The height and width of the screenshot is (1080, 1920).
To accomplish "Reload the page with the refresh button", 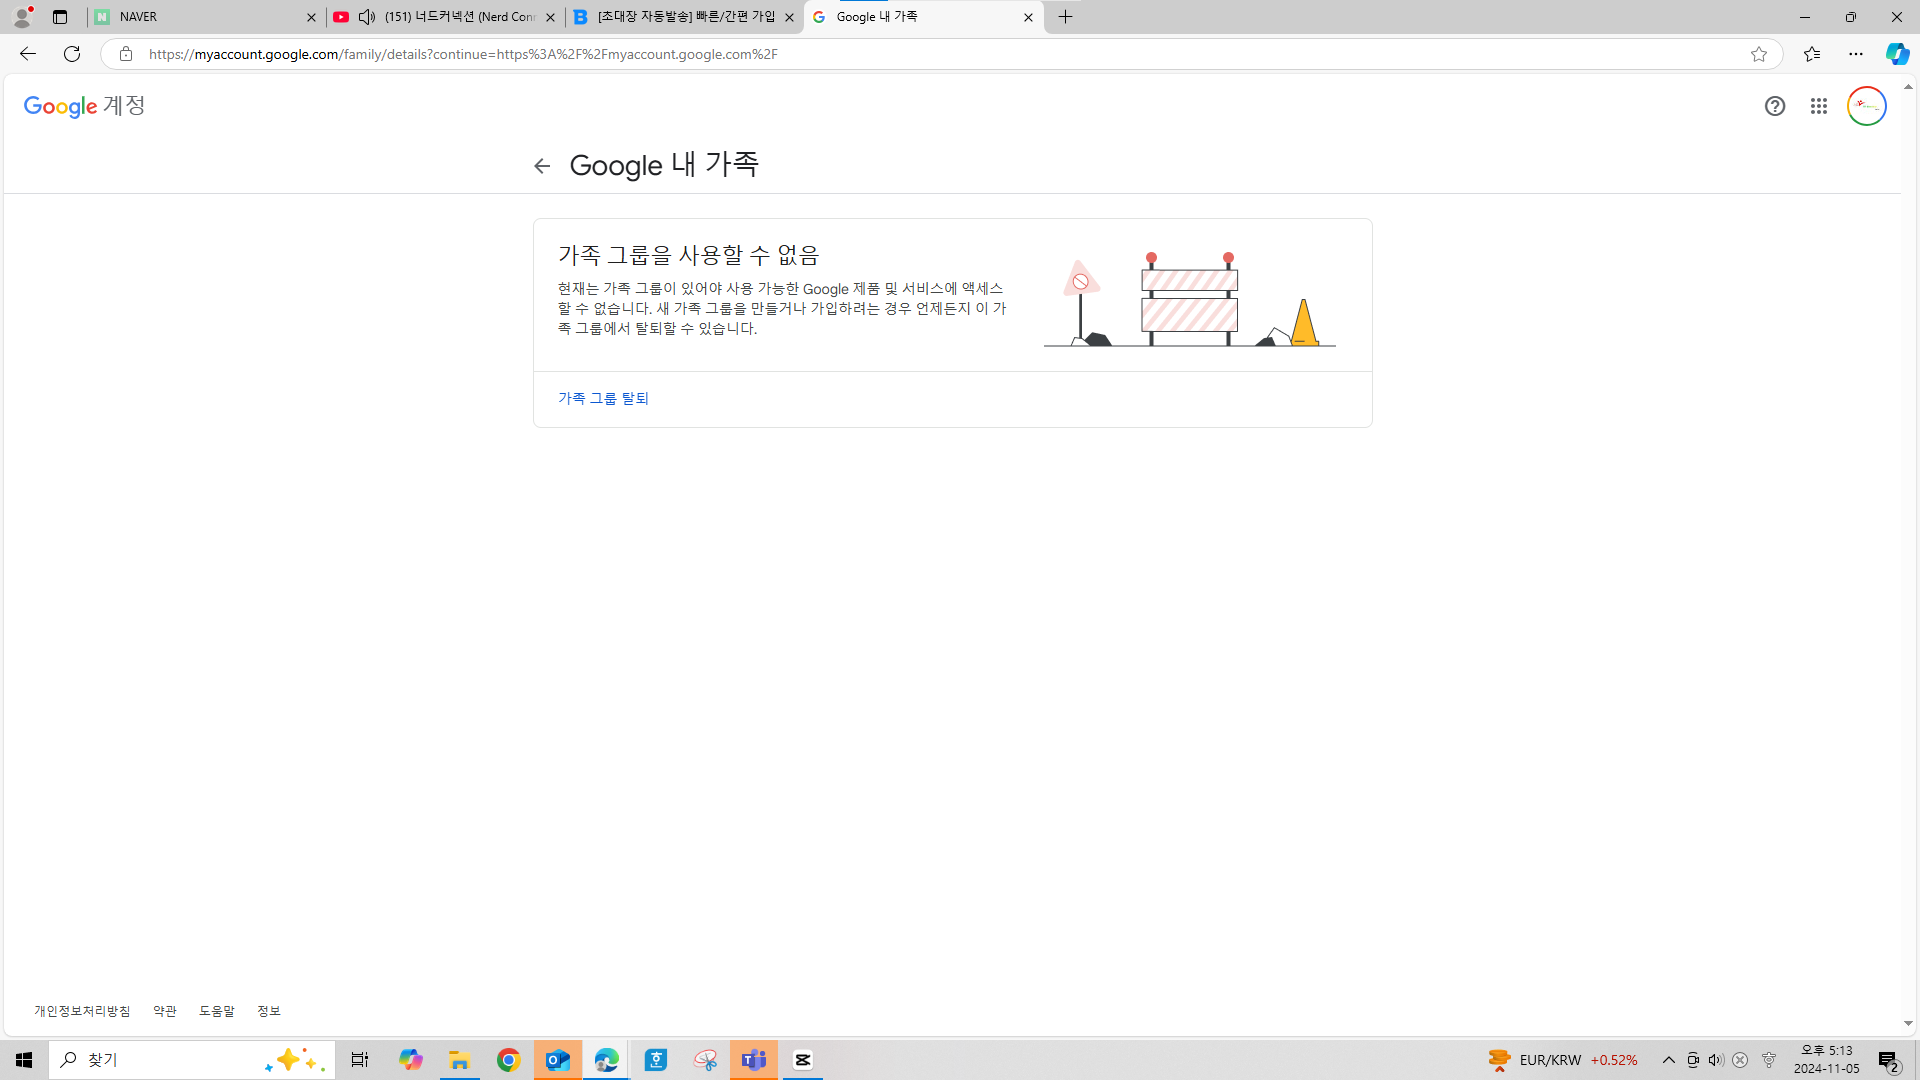I will pyautogui.click(x=72, y=54).
